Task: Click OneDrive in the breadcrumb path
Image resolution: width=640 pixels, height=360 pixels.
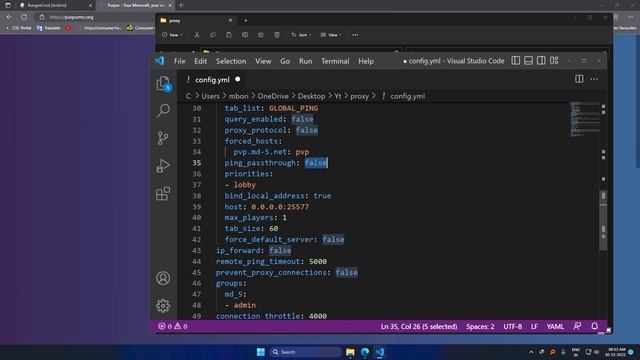Action: pos(273,96)
